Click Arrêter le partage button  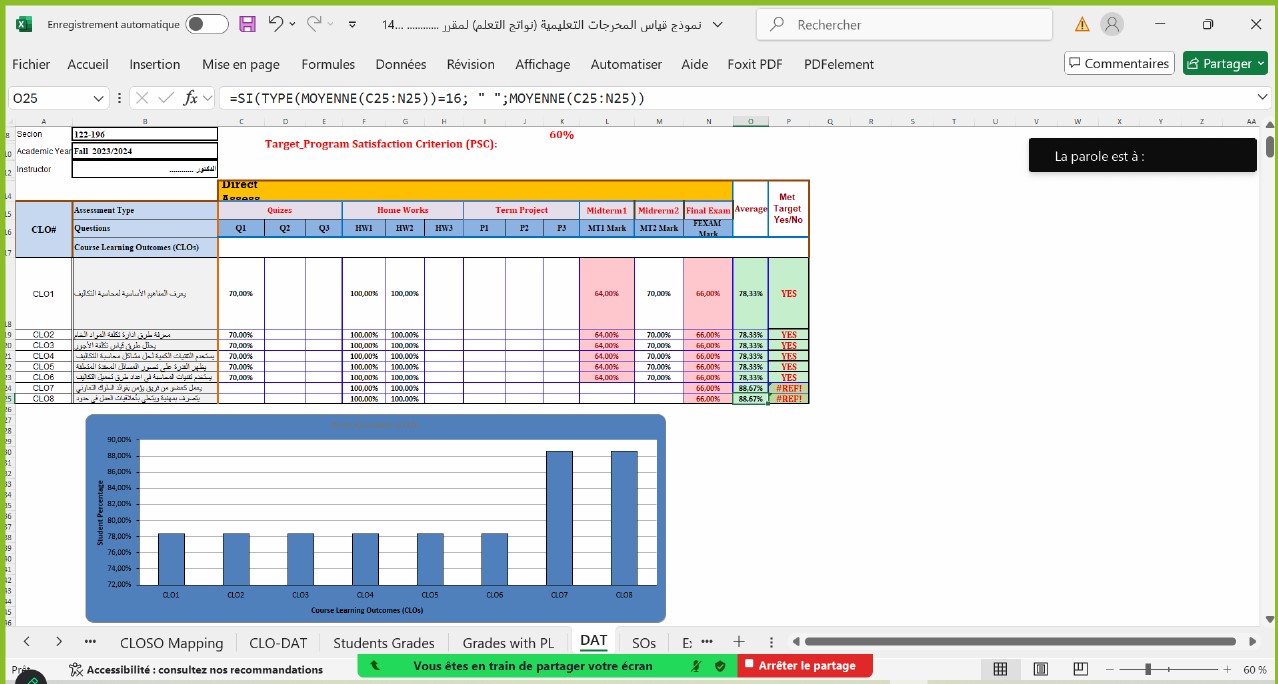(x=805, y=665)
